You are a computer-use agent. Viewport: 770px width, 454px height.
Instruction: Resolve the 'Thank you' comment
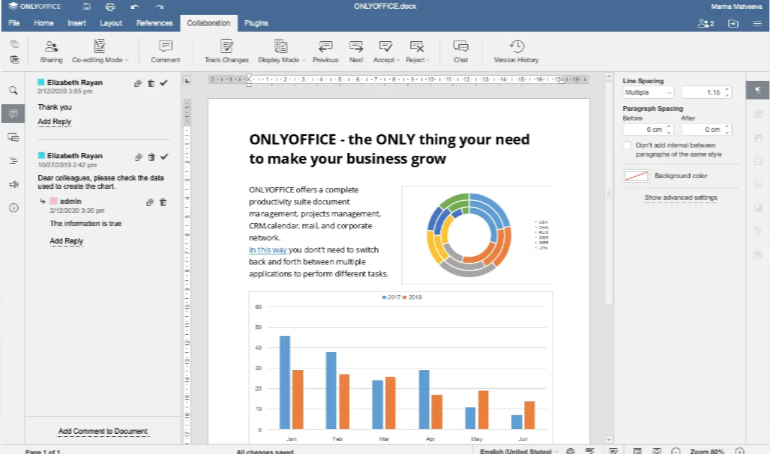tap(164, 83)
